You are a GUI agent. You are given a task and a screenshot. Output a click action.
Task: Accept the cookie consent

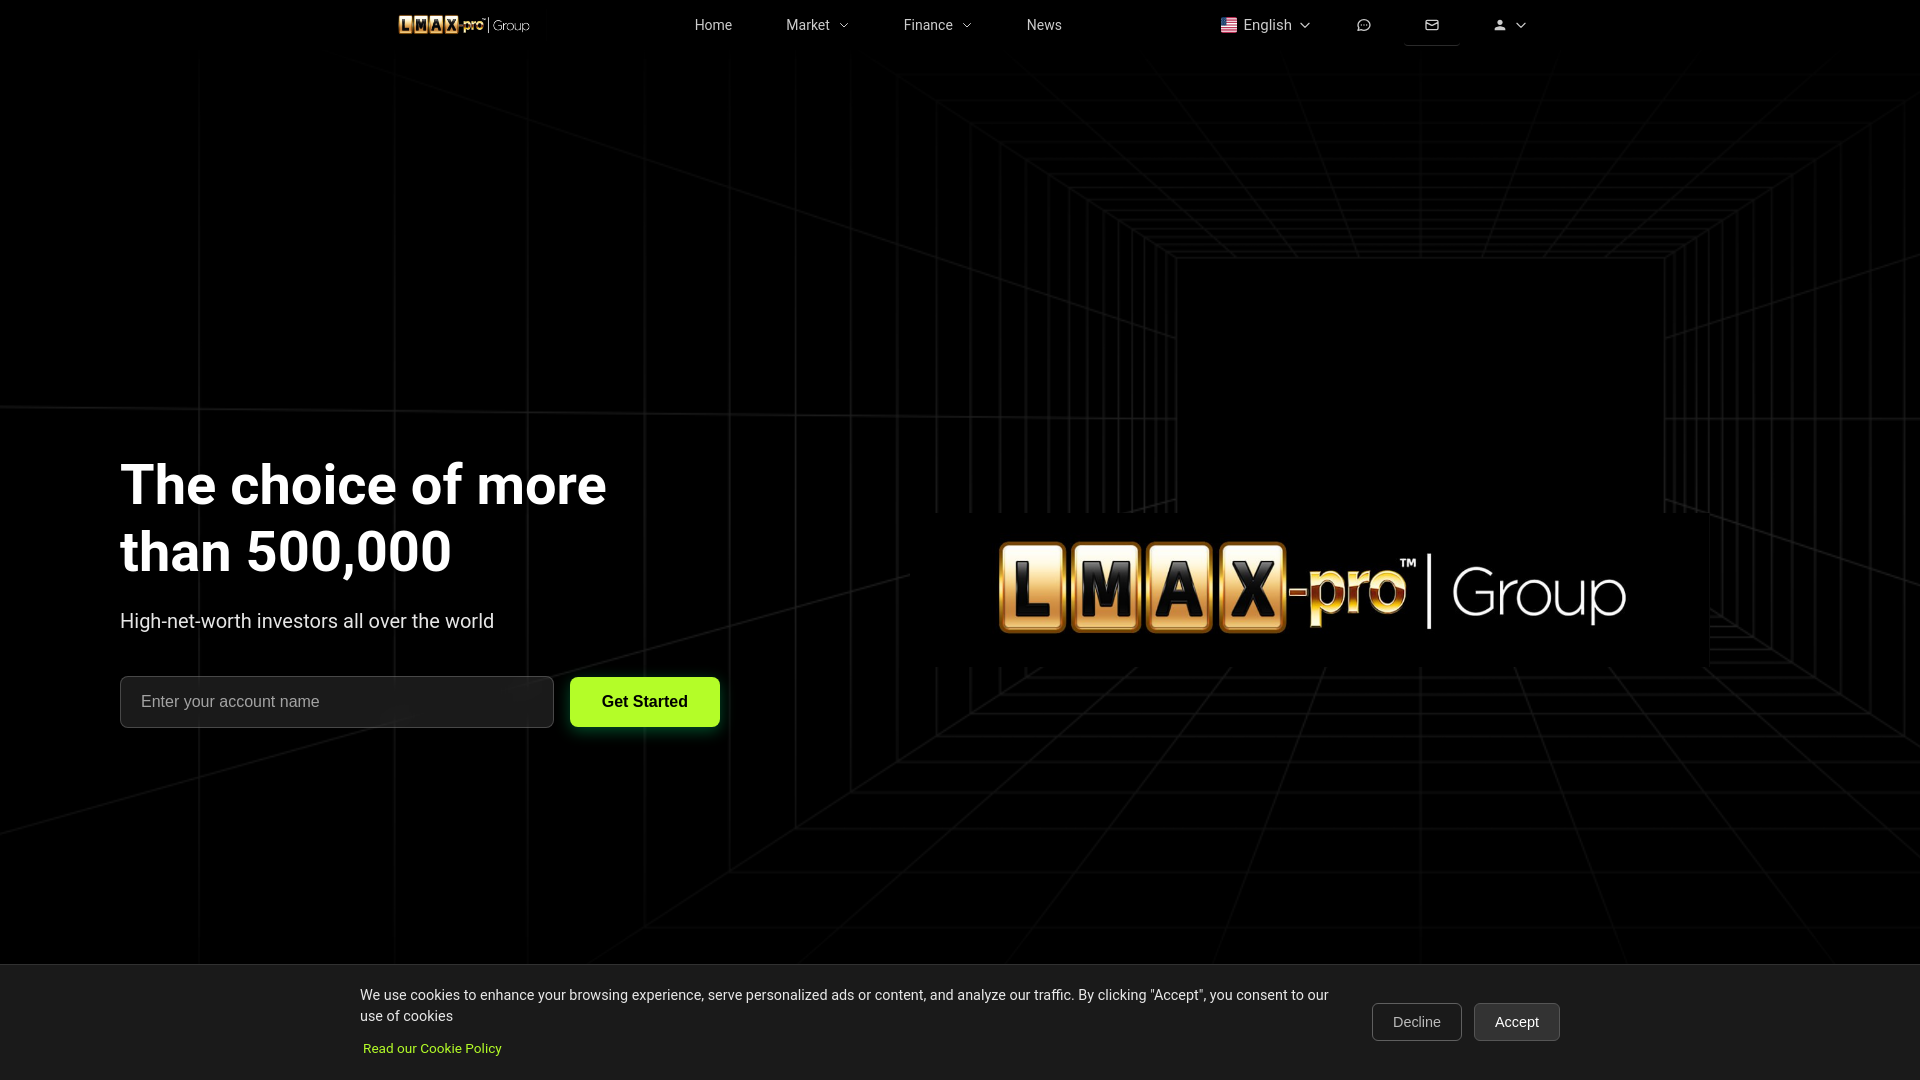pyautogui.click(x=1517, y=1022)
